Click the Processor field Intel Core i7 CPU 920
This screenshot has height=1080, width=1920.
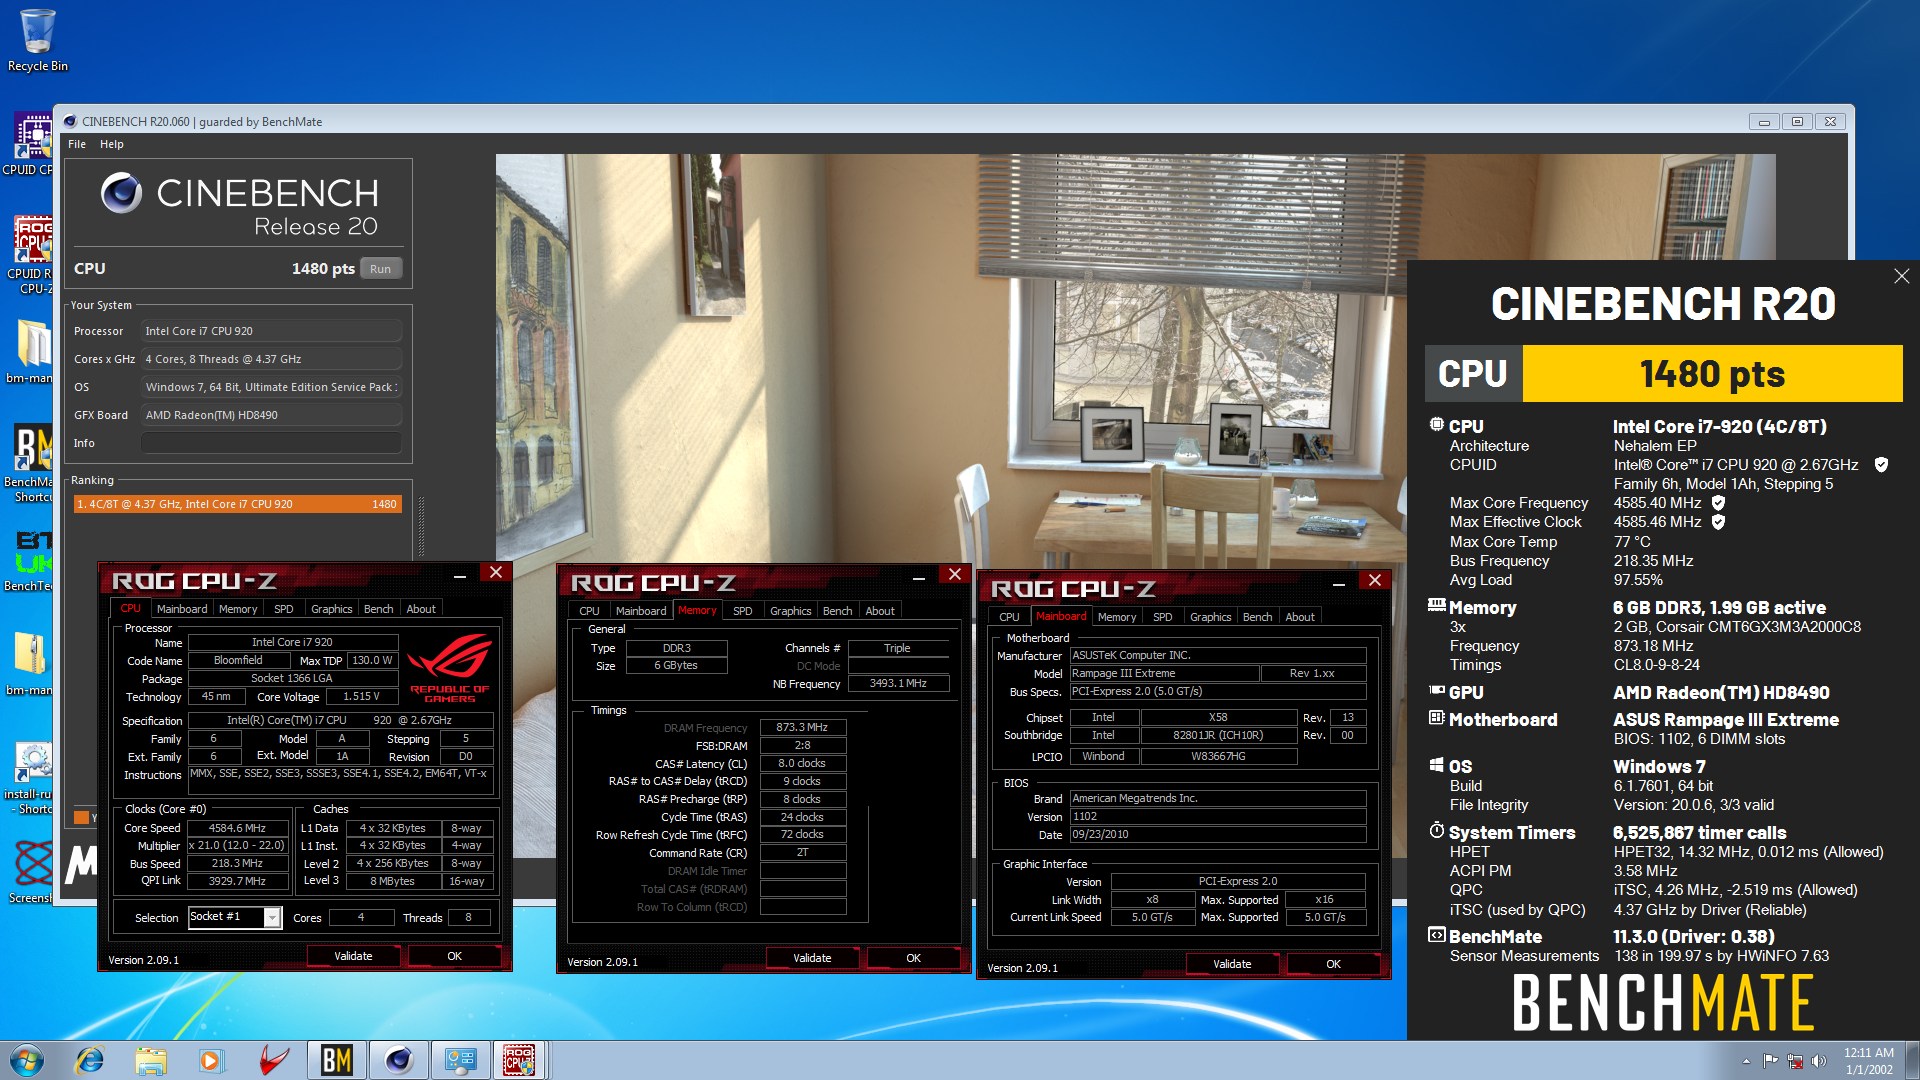[x=272, y=331]
